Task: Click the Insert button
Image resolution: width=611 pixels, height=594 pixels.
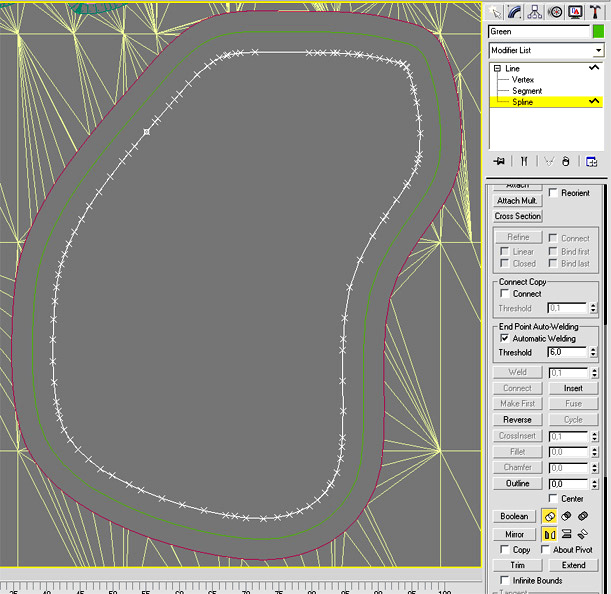Action: 573,388
